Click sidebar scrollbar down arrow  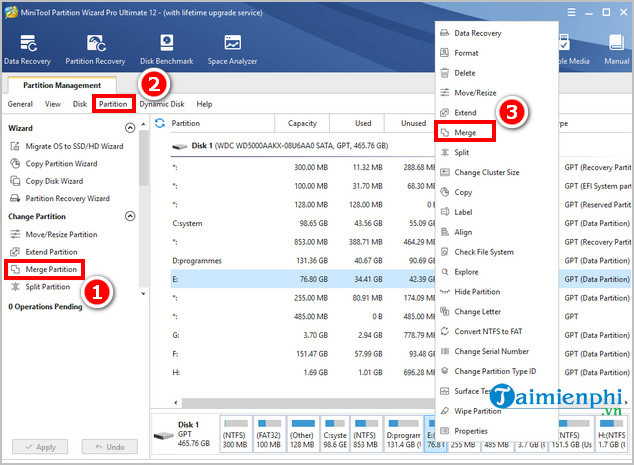[x=143, y=294]
